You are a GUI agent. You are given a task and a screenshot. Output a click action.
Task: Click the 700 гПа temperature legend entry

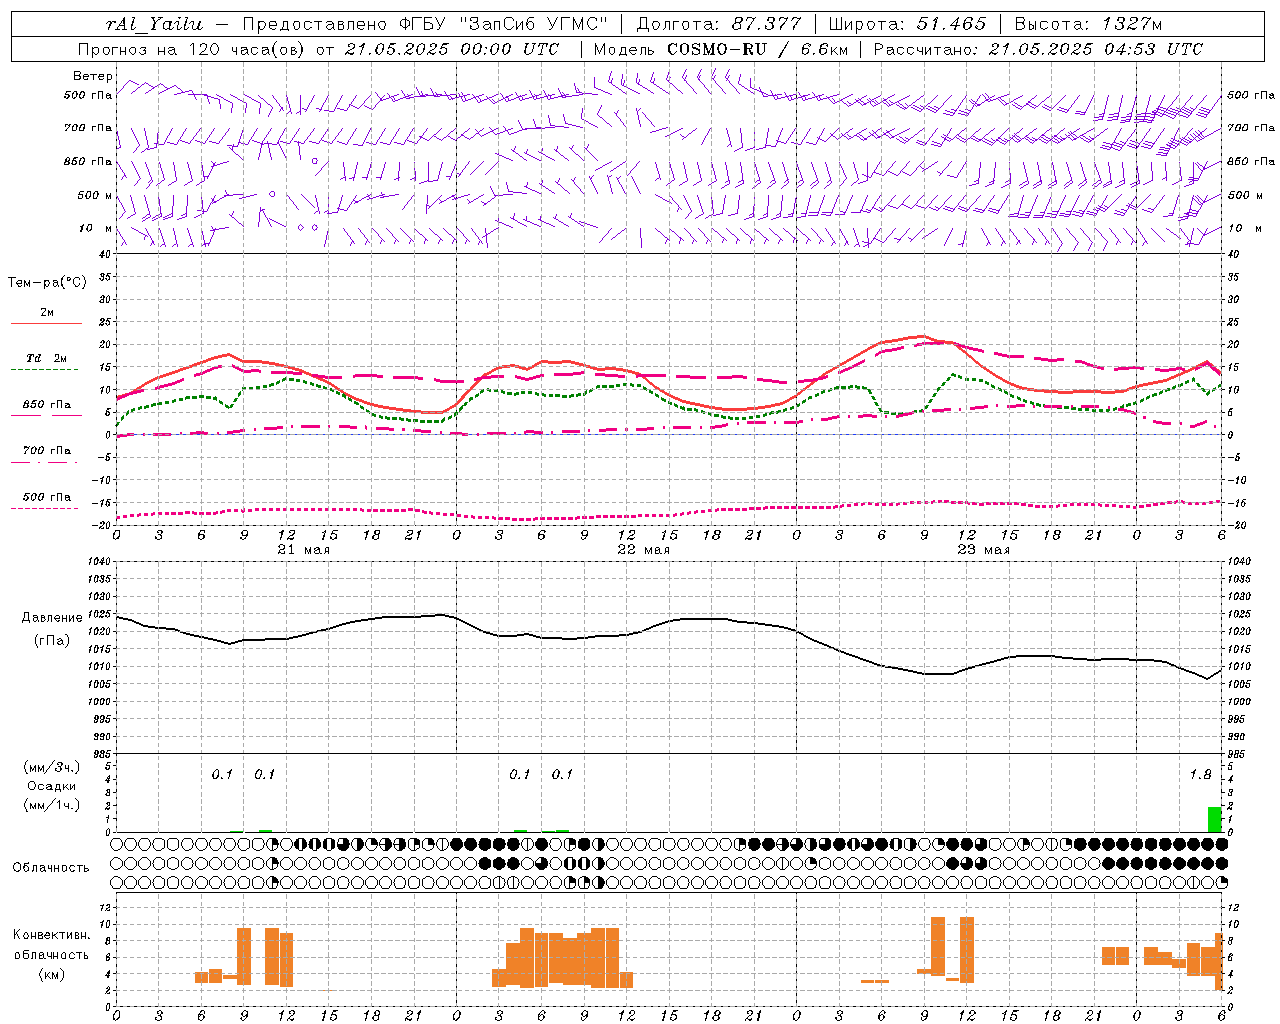(x=47, y=450)
